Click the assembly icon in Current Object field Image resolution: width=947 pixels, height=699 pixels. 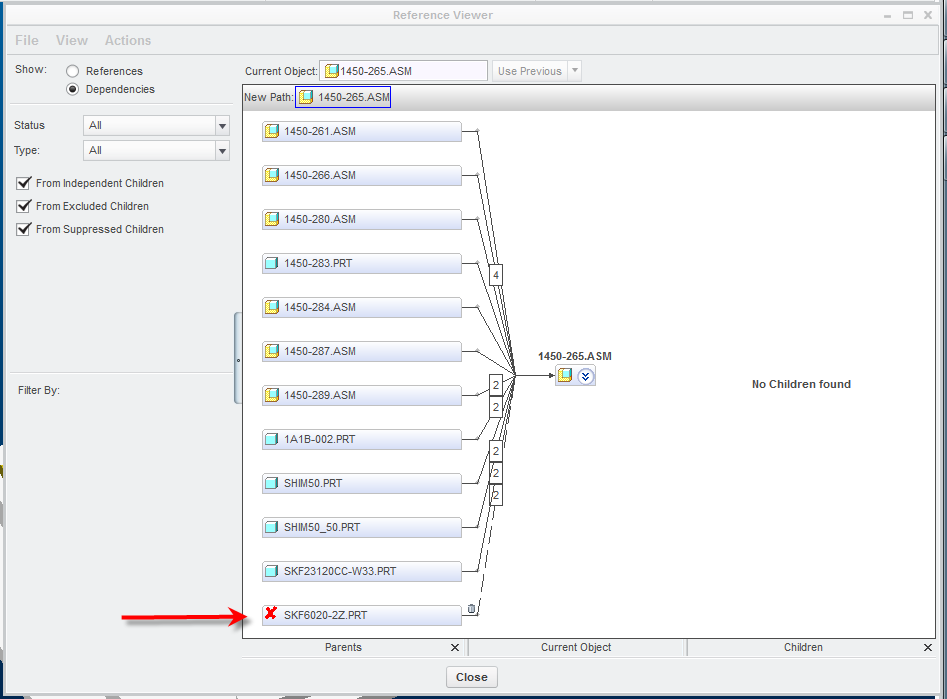pyautogui.click(x=332, y=71)
